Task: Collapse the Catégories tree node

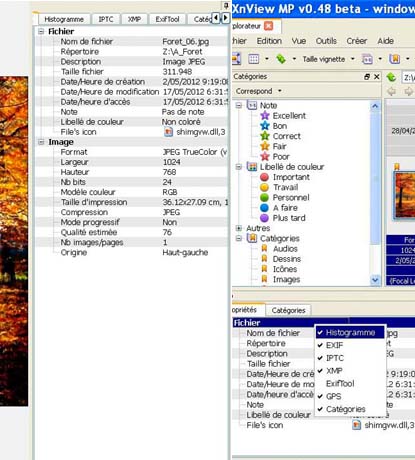Action: (x=239, y=238)
